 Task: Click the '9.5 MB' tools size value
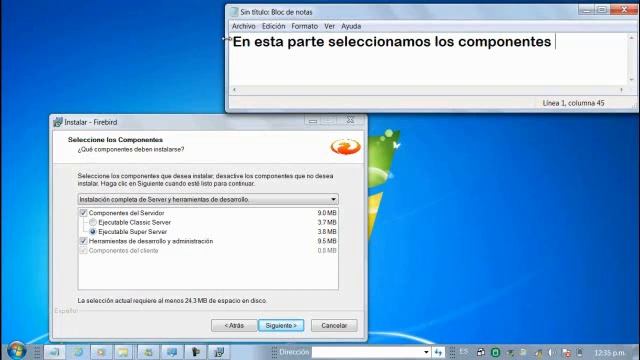coord(327,241)
